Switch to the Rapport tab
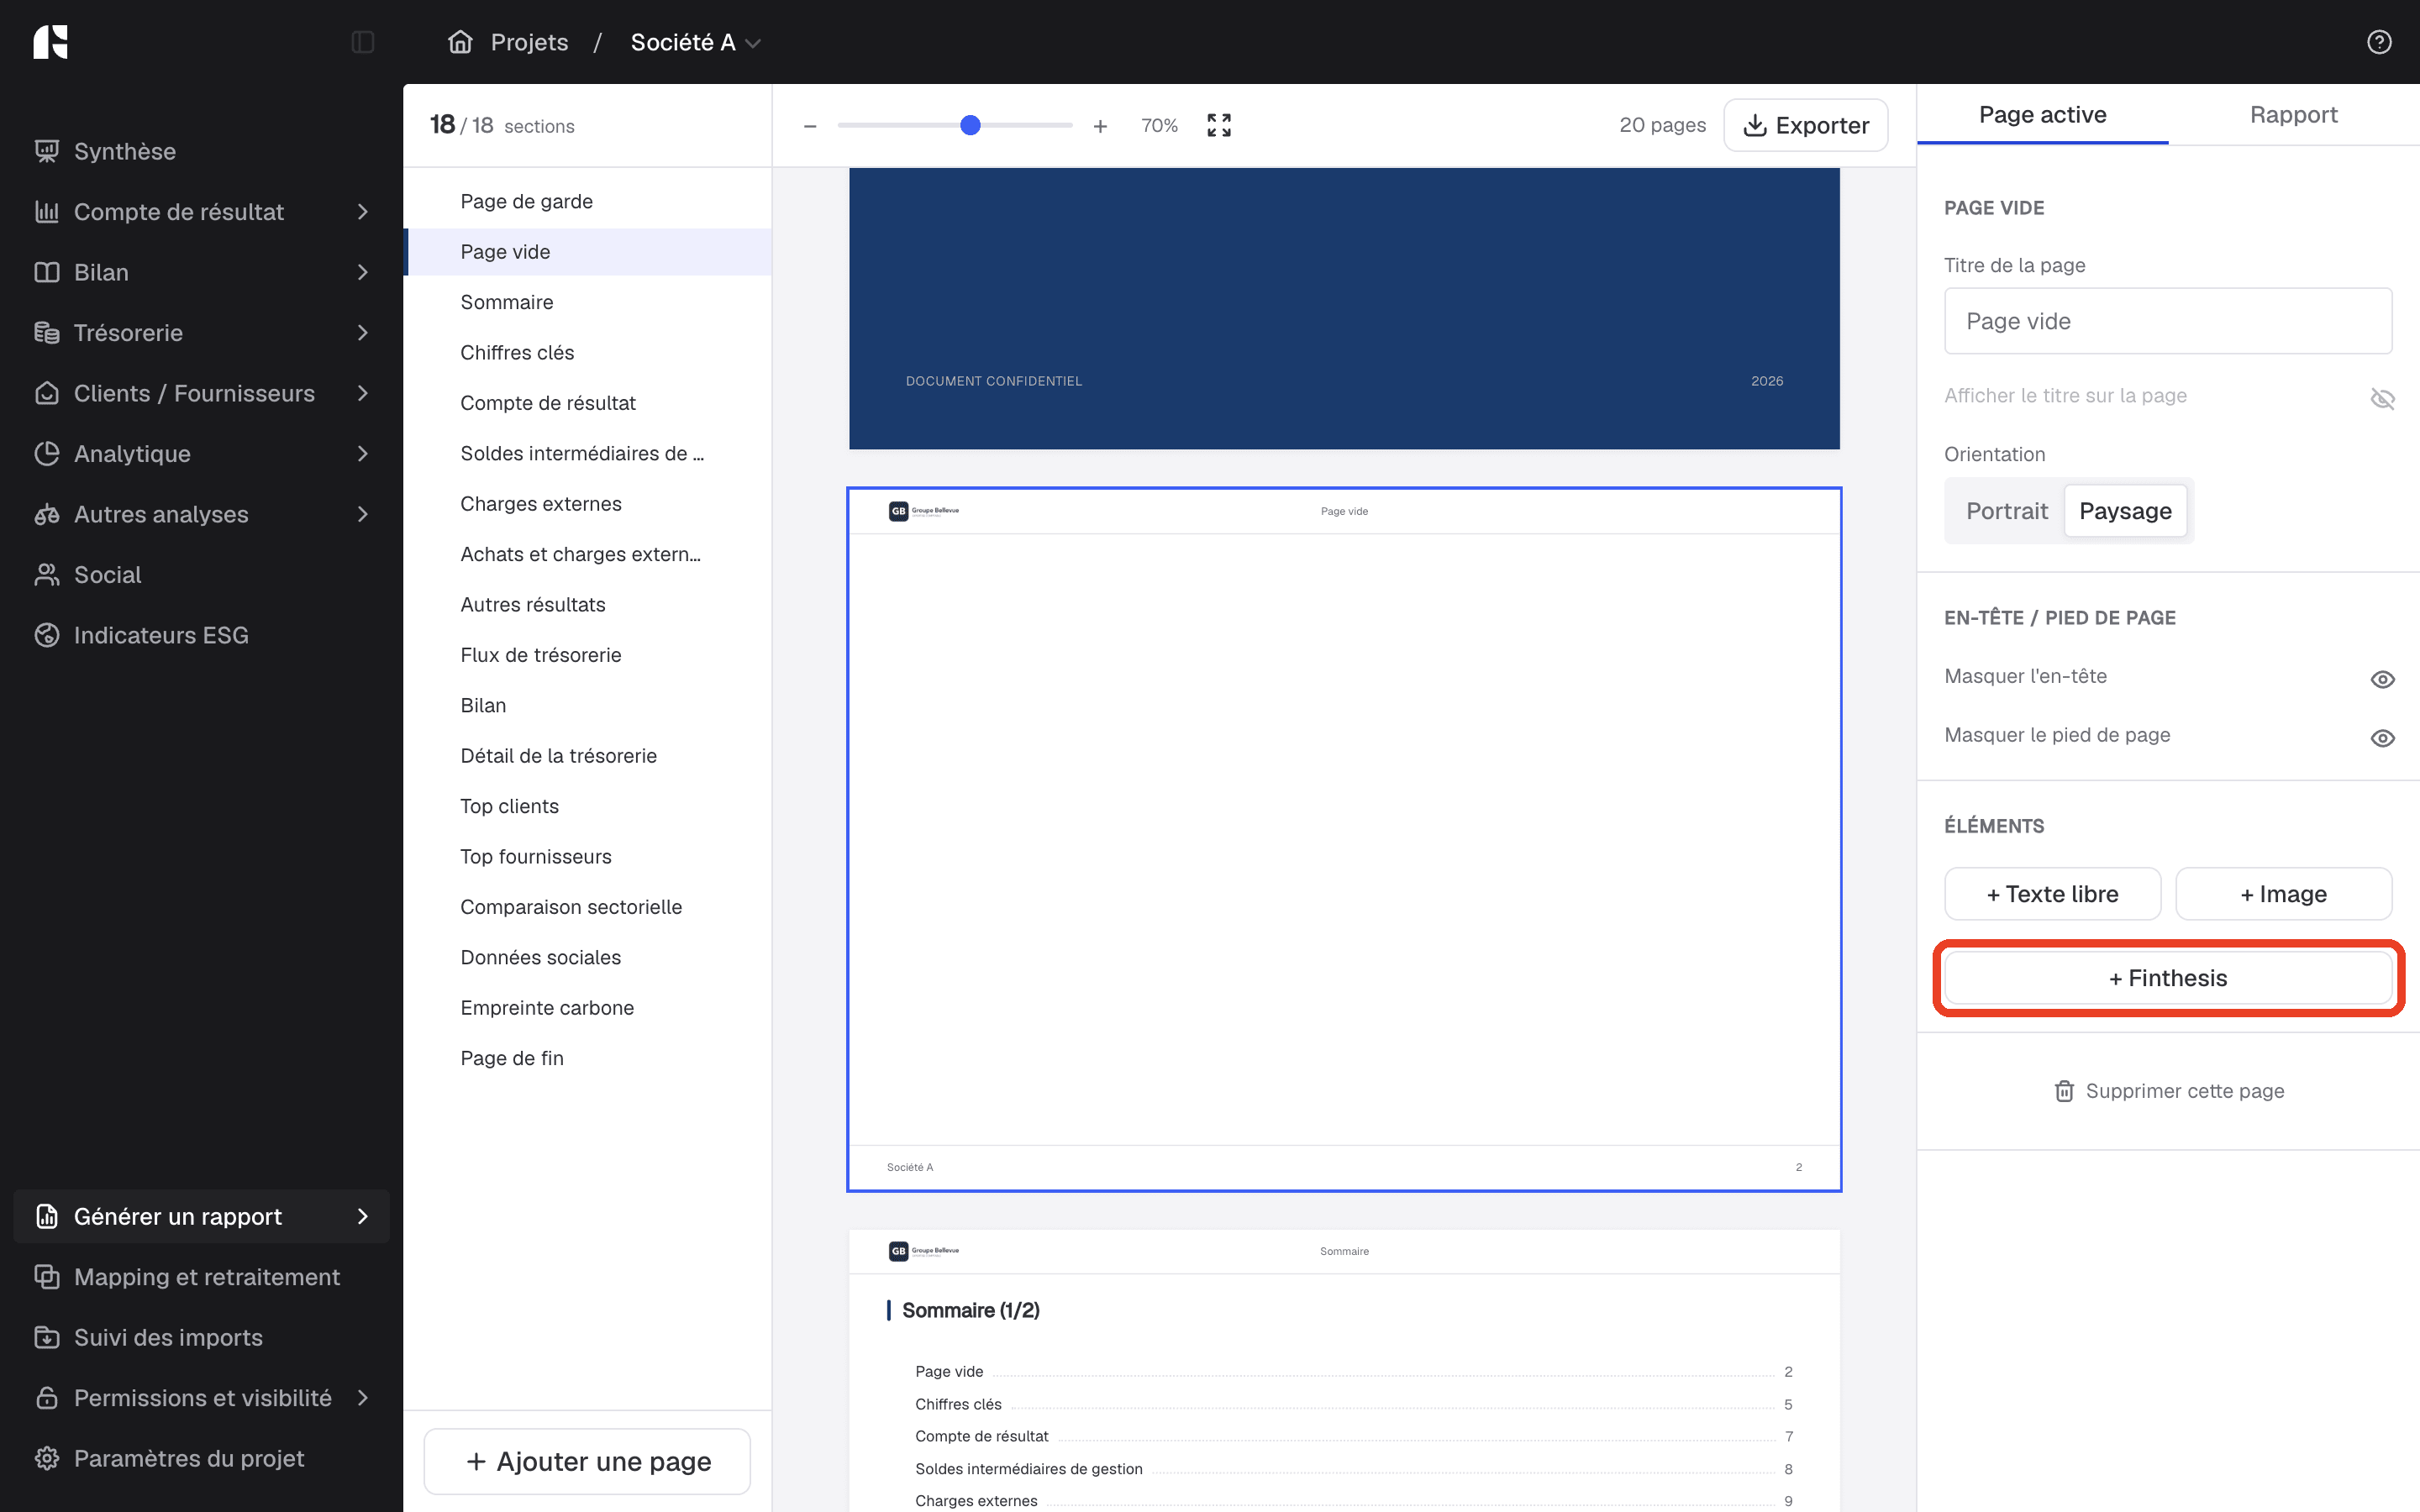This screenshot has height=1512, width=2420. point(2293,115)
